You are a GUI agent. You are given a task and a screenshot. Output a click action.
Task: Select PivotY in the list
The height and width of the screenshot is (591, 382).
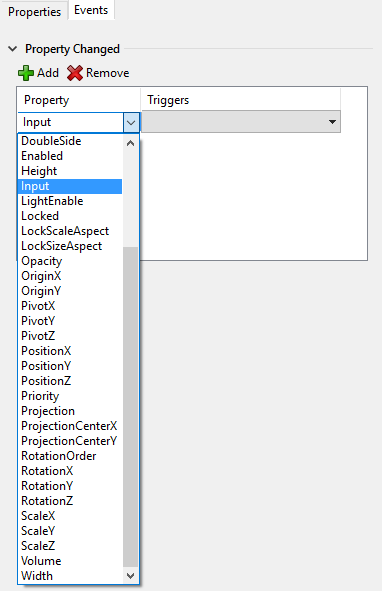coord(70,321)
